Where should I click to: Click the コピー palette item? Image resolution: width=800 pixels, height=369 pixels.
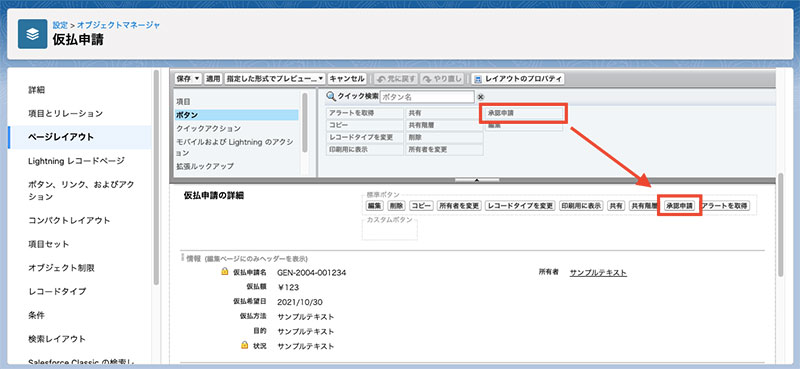point(364,125)
